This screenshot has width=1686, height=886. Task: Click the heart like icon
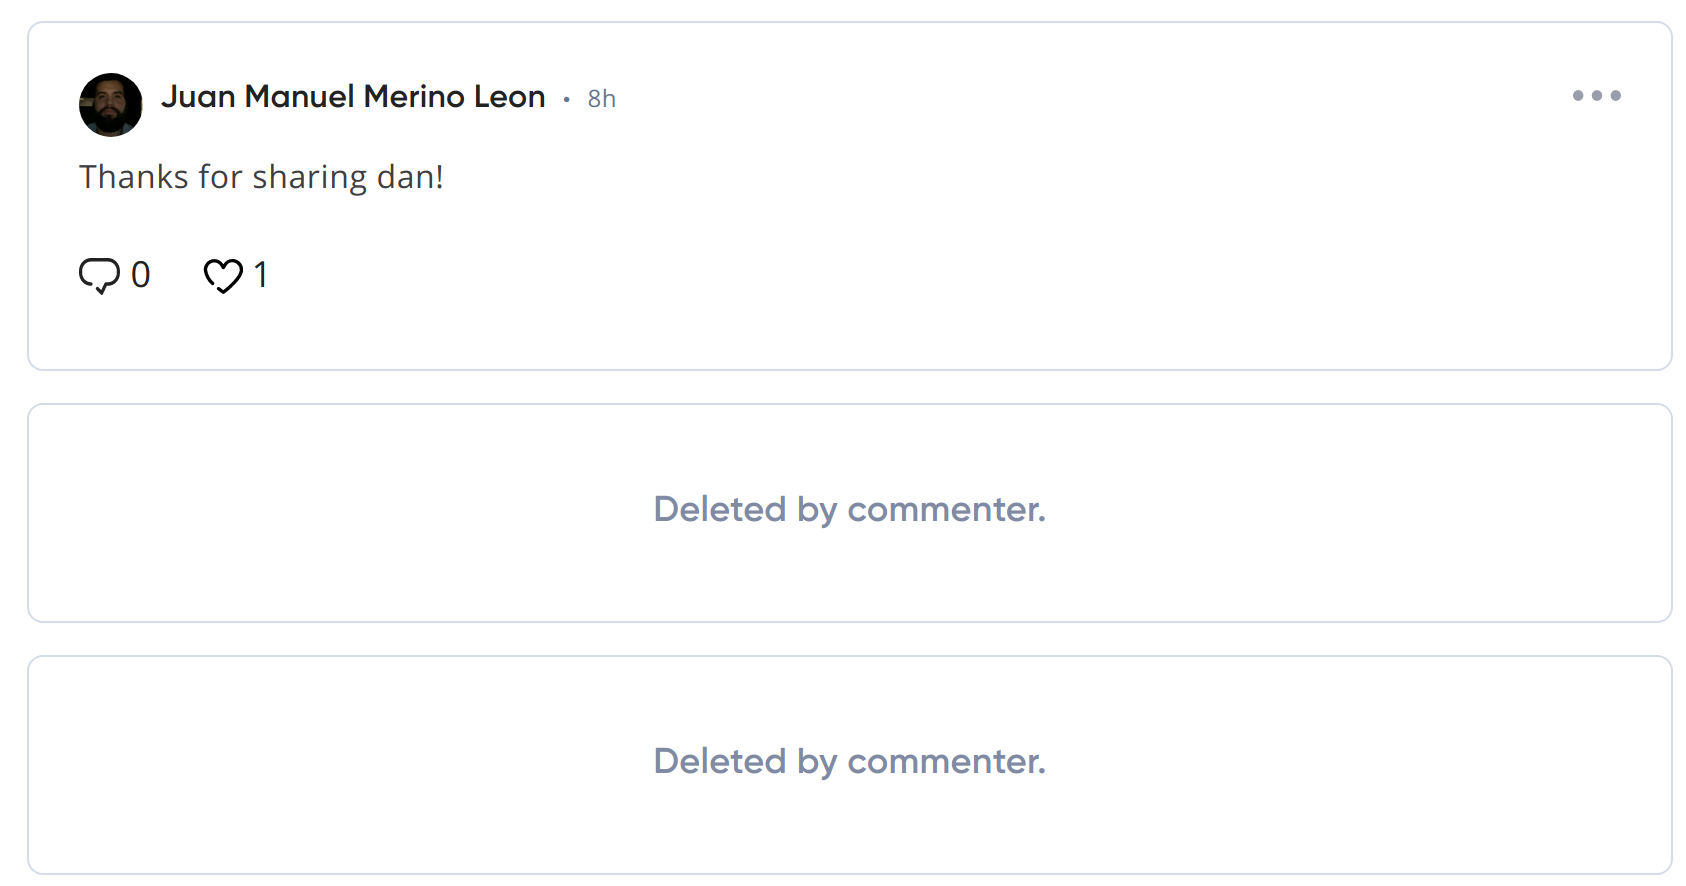click(223, 275)
